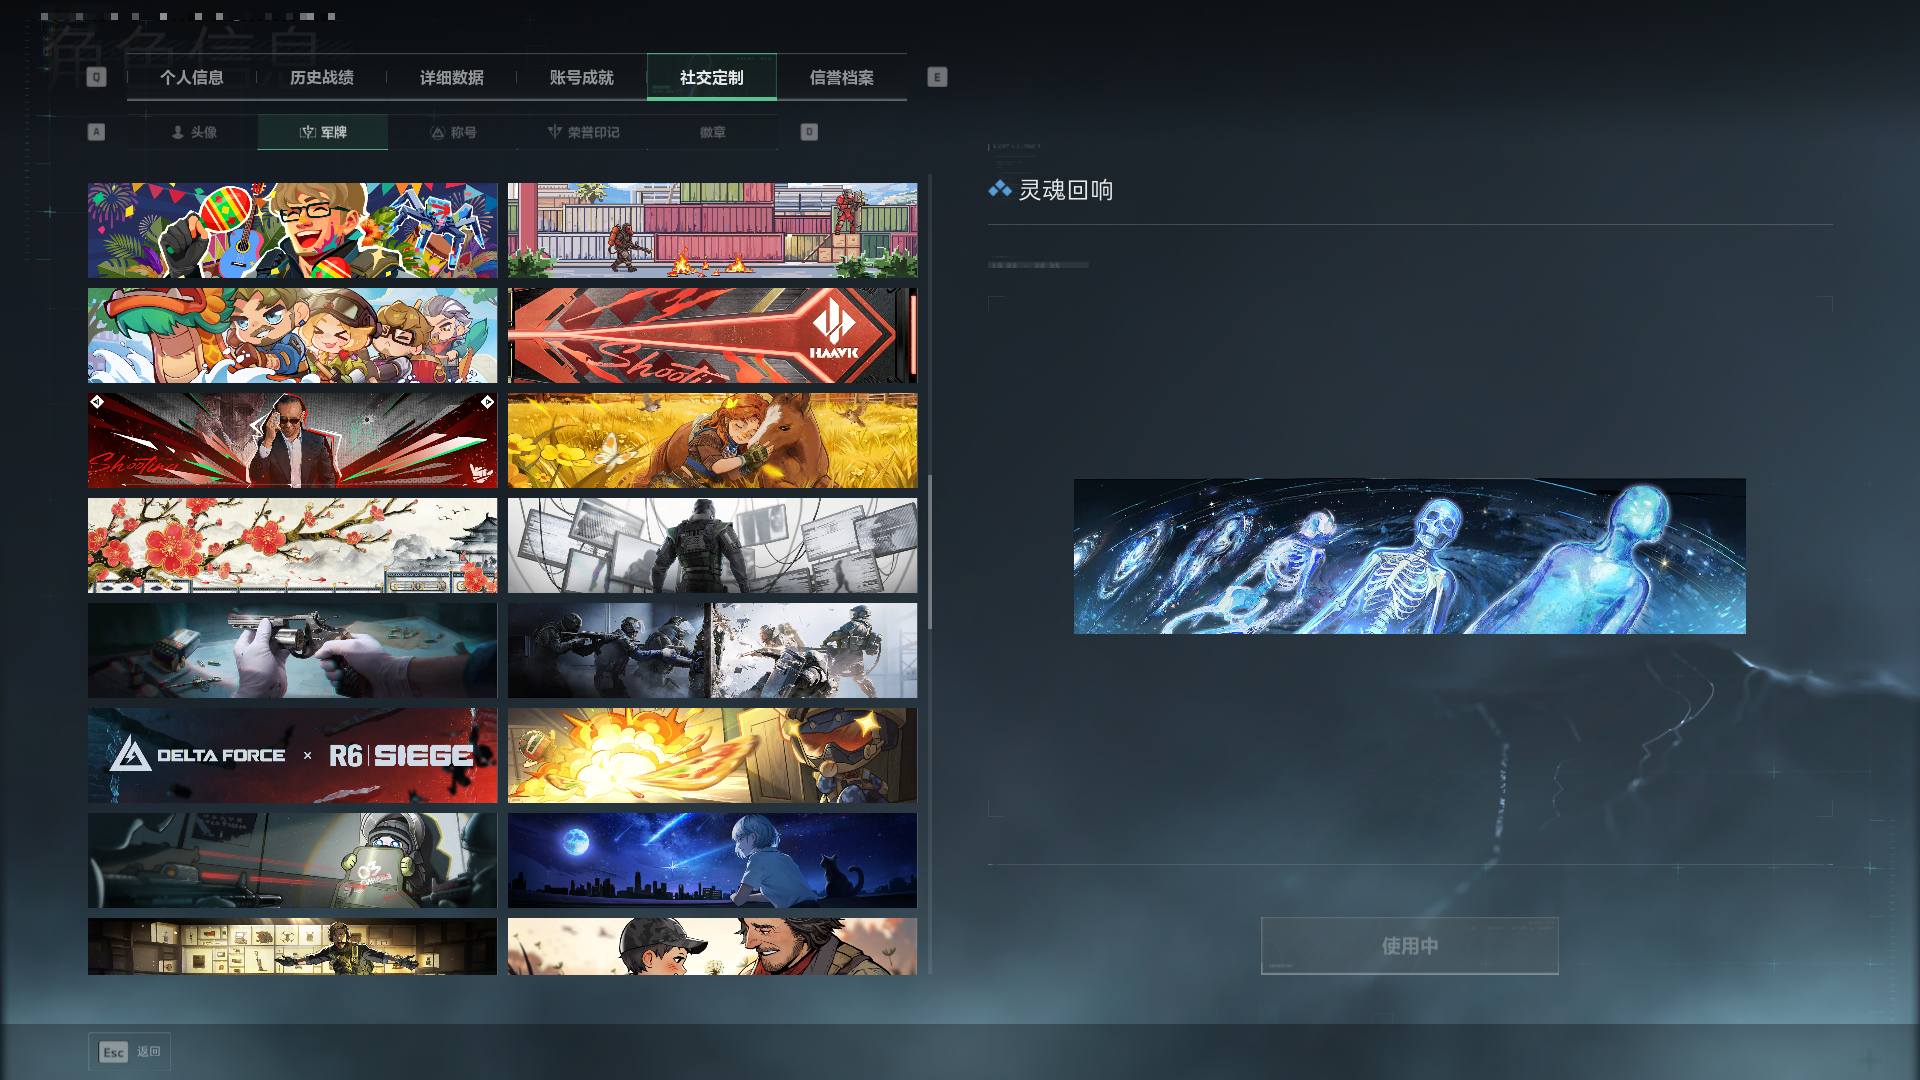Viewport: 1920px width, 1080px height.
Task: Click the banner list scrollbar
Action: 930,552
